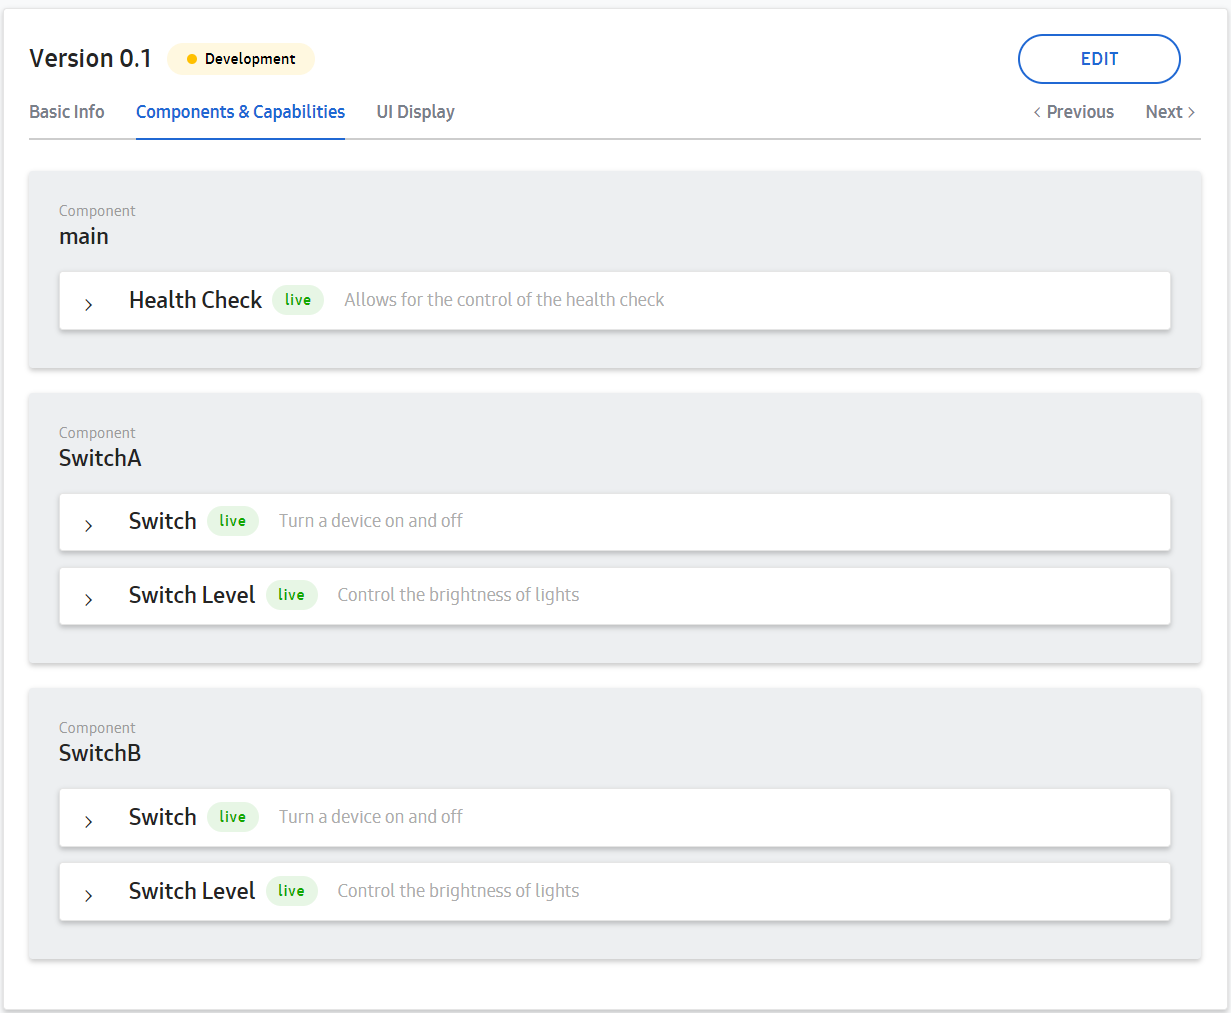Expand SwitchA's Switch Level chevron
This screenshot has height=1013, width=1231.
[x=89, y=599]
